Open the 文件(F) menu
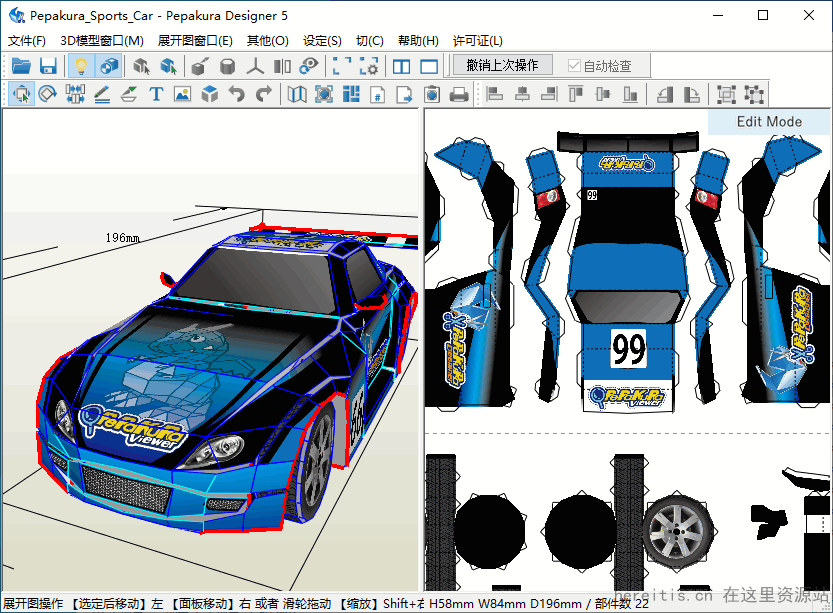Image resolution: width=833 pixels, height=613 pixels. [x=27, y=41]
